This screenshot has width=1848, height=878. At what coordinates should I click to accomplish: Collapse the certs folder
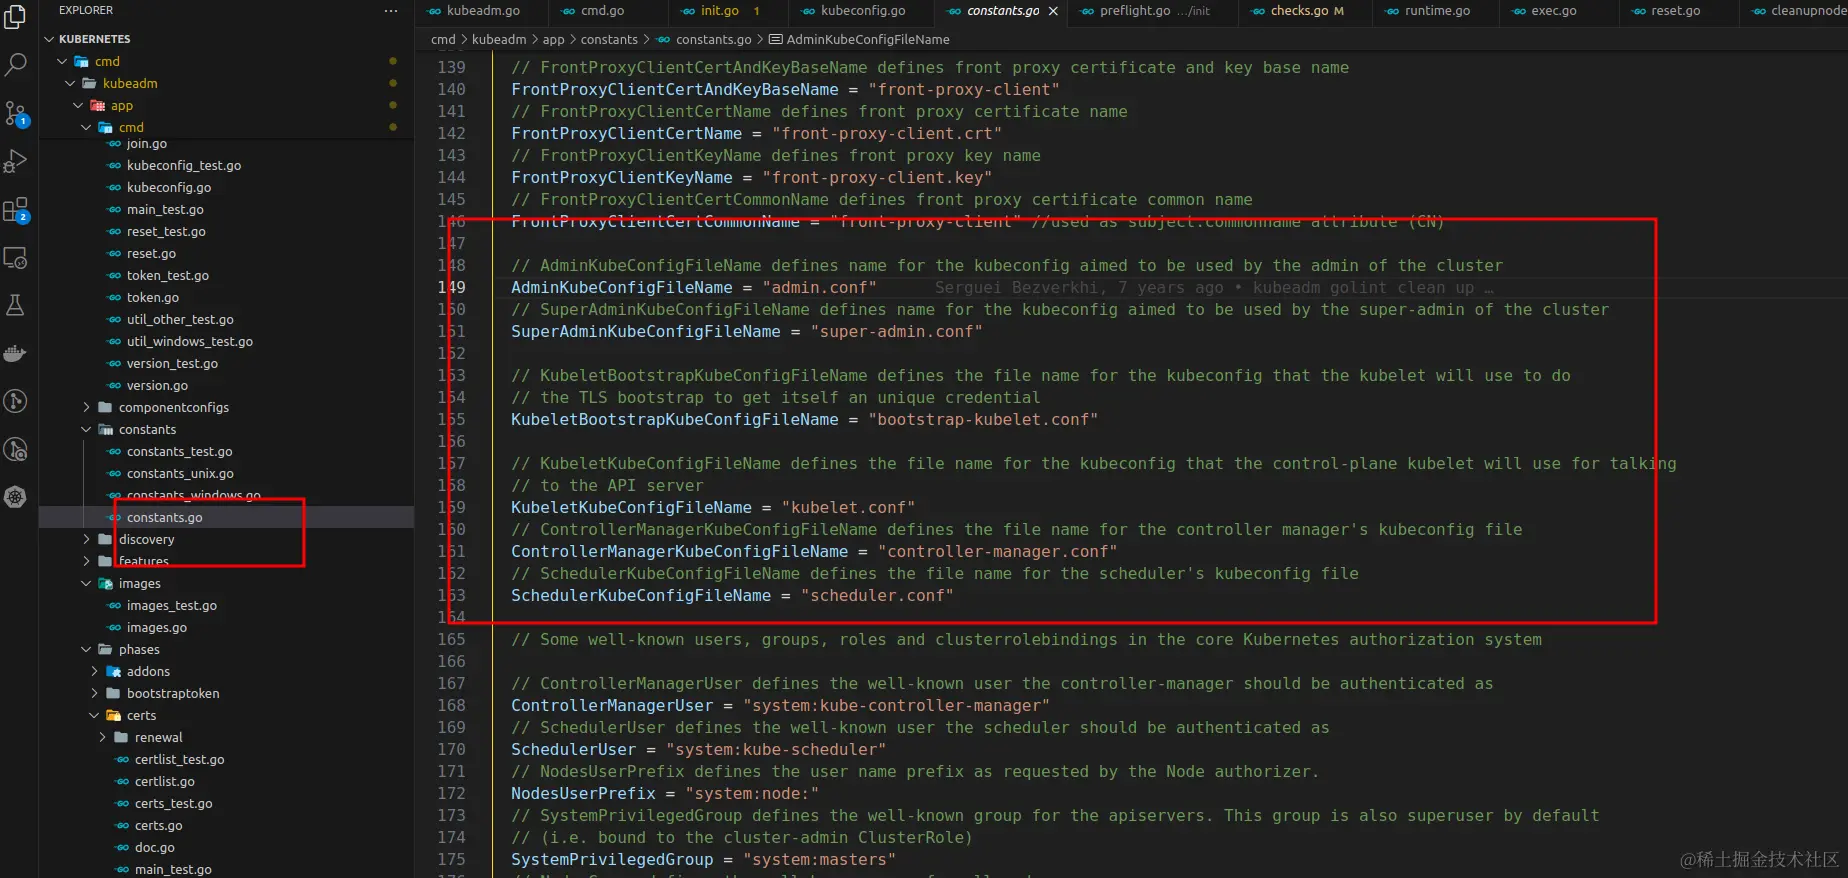tap(141, 715)
